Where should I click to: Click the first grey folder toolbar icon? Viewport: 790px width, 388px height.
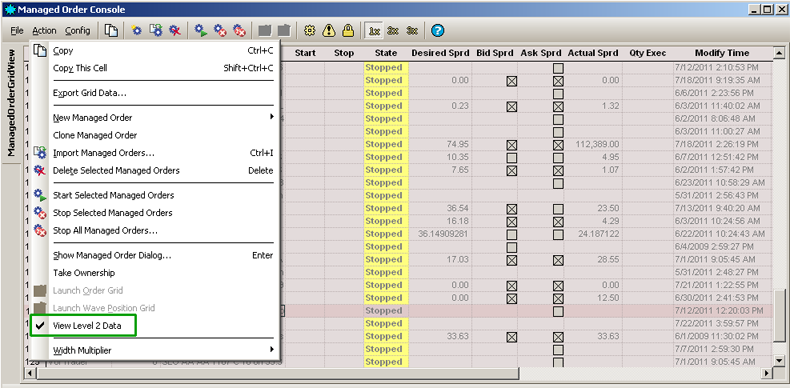265,31
